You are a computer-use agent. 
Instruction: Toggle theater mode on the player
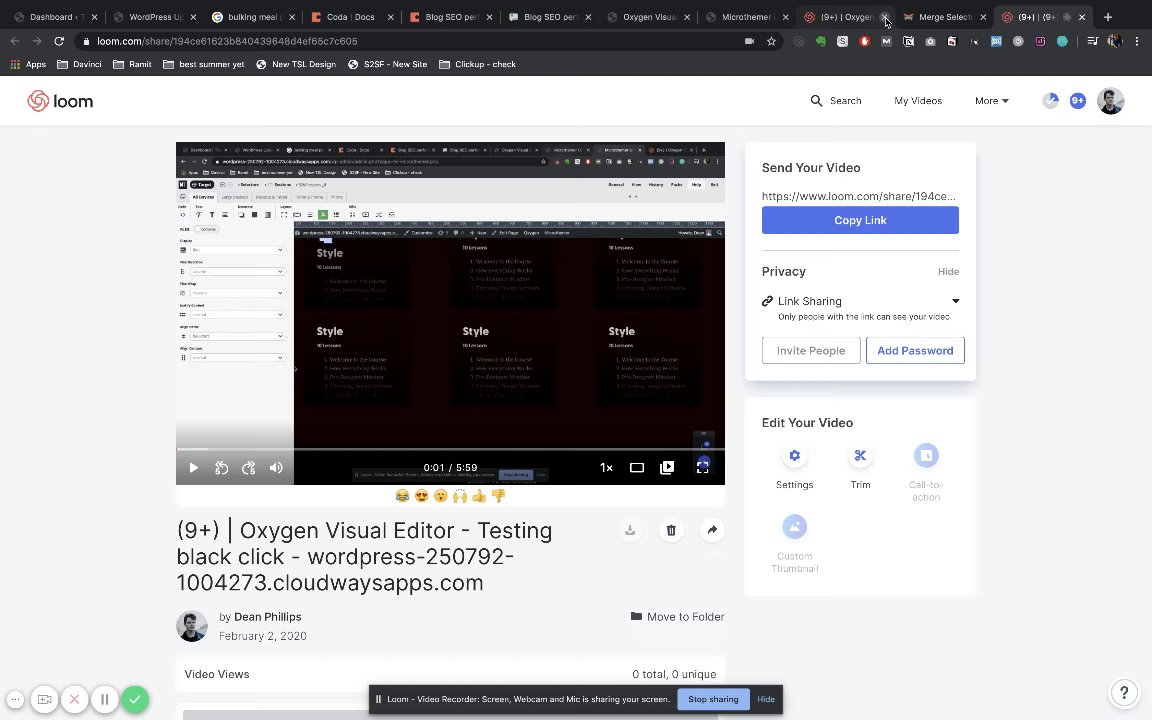pos(636,467)
